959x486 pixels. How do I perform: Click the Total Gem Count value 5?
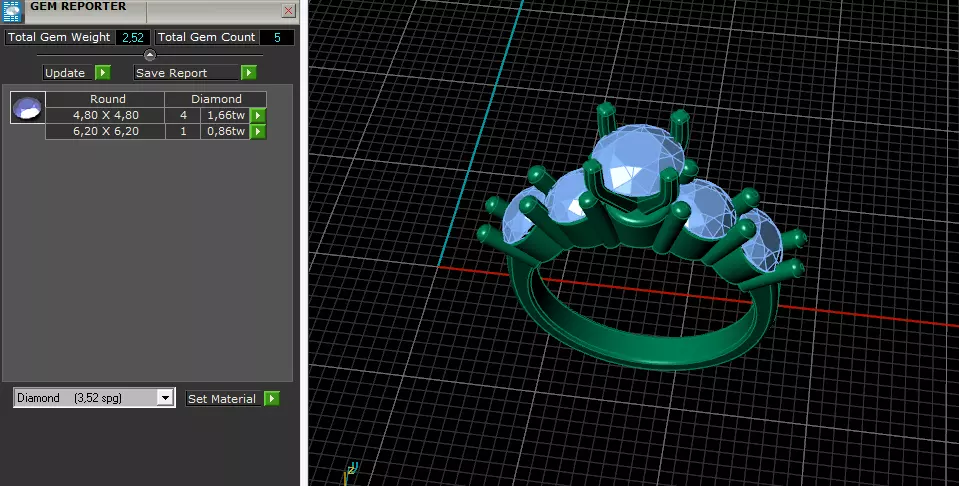click(x=277, y=37)
